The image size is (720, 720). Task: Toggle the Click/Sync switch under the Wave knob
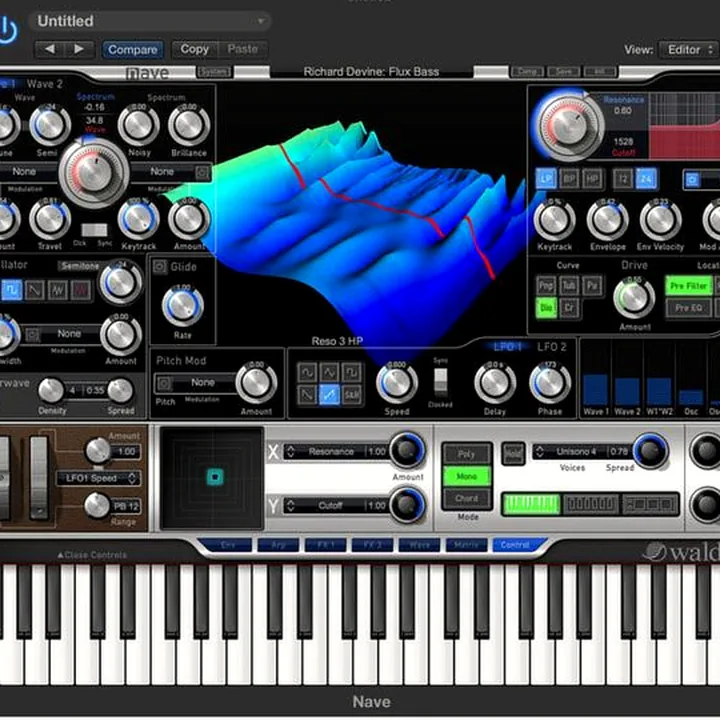click(94, 230)
